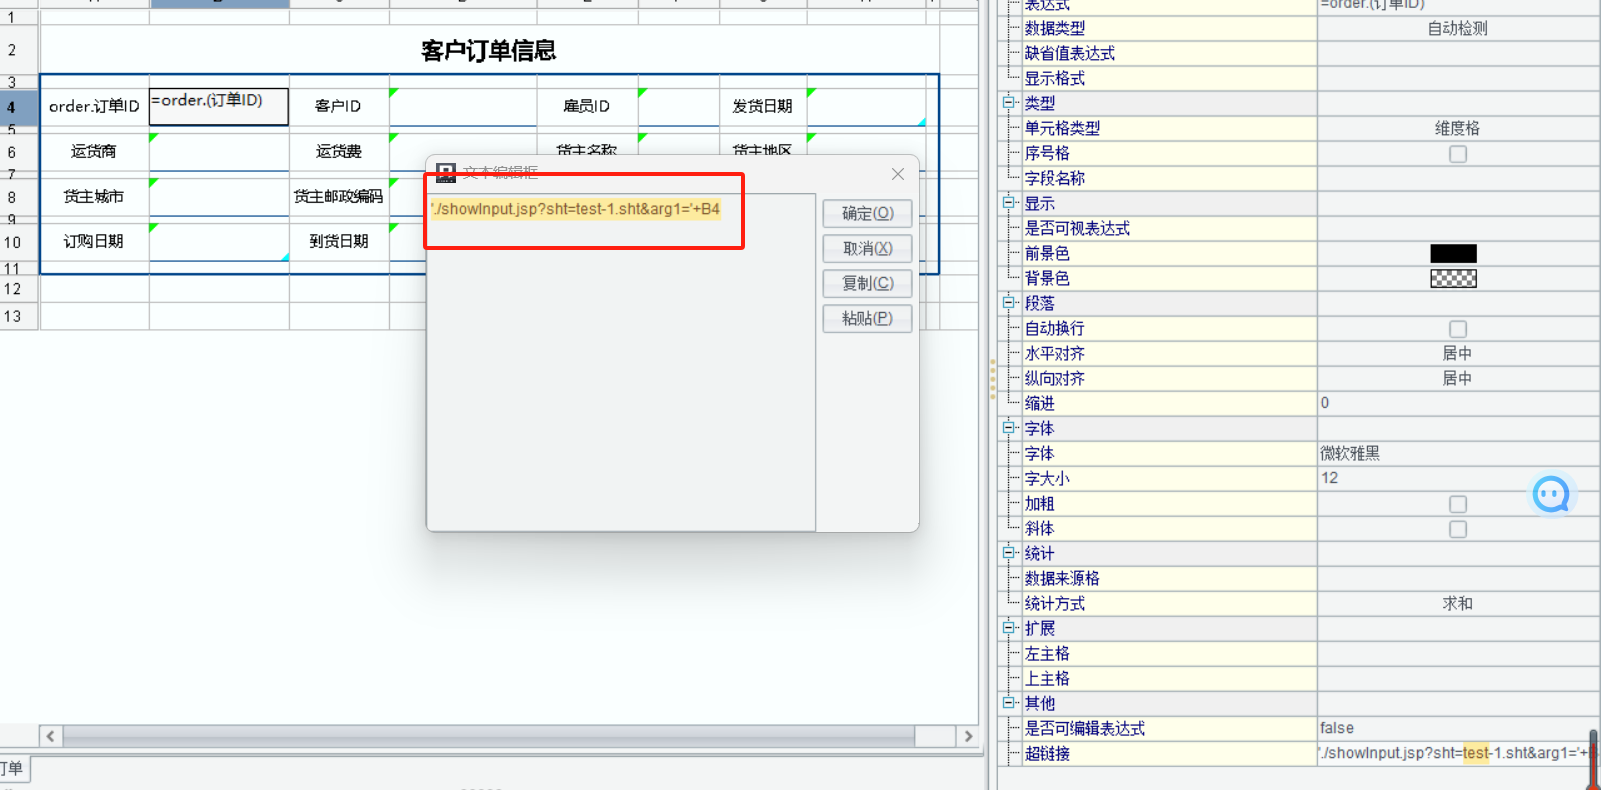Collapse the 类型 property group
The height and width of the screenshot is (790, 1601).
pos(1009,102)
